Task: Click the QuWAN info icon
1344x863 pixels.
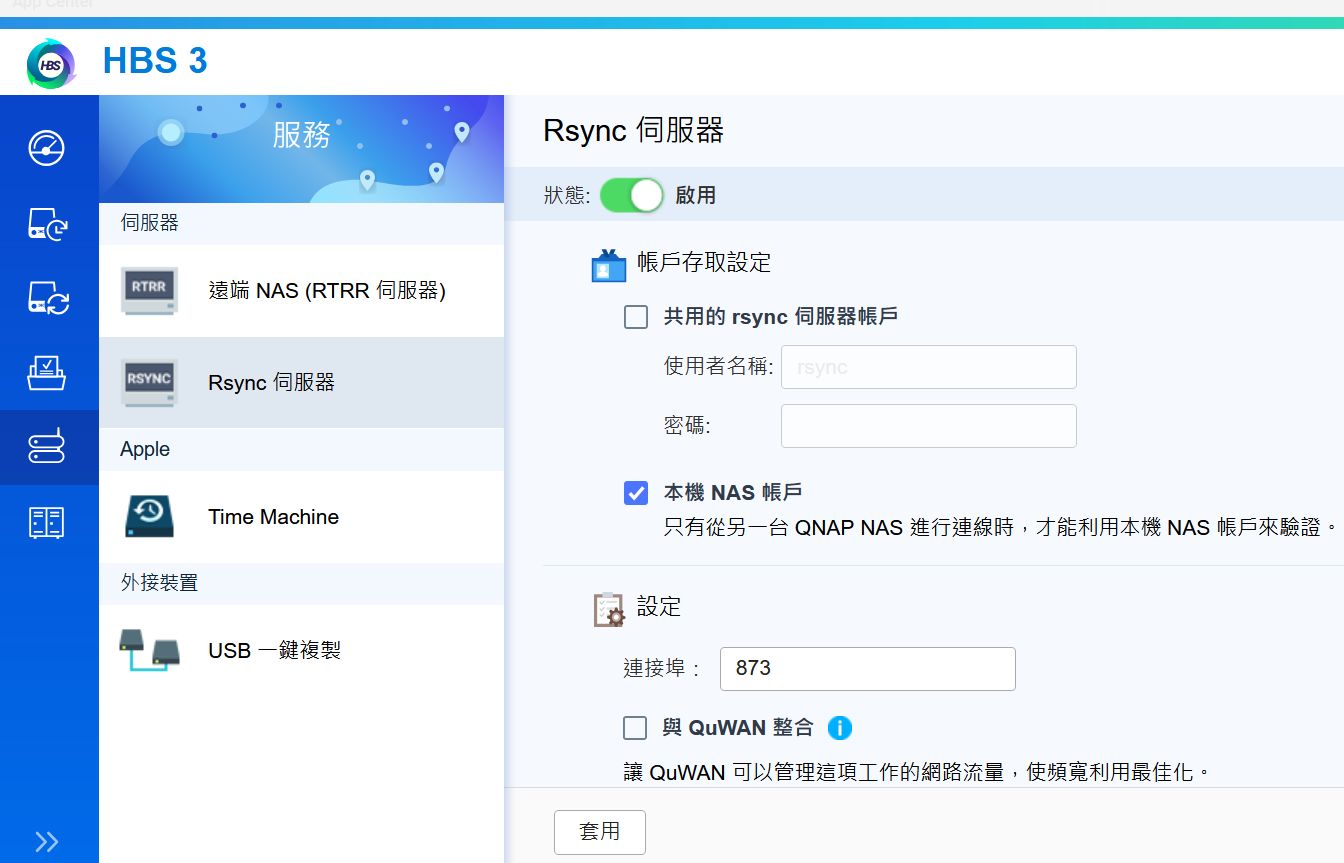Action: pos(840,728)
